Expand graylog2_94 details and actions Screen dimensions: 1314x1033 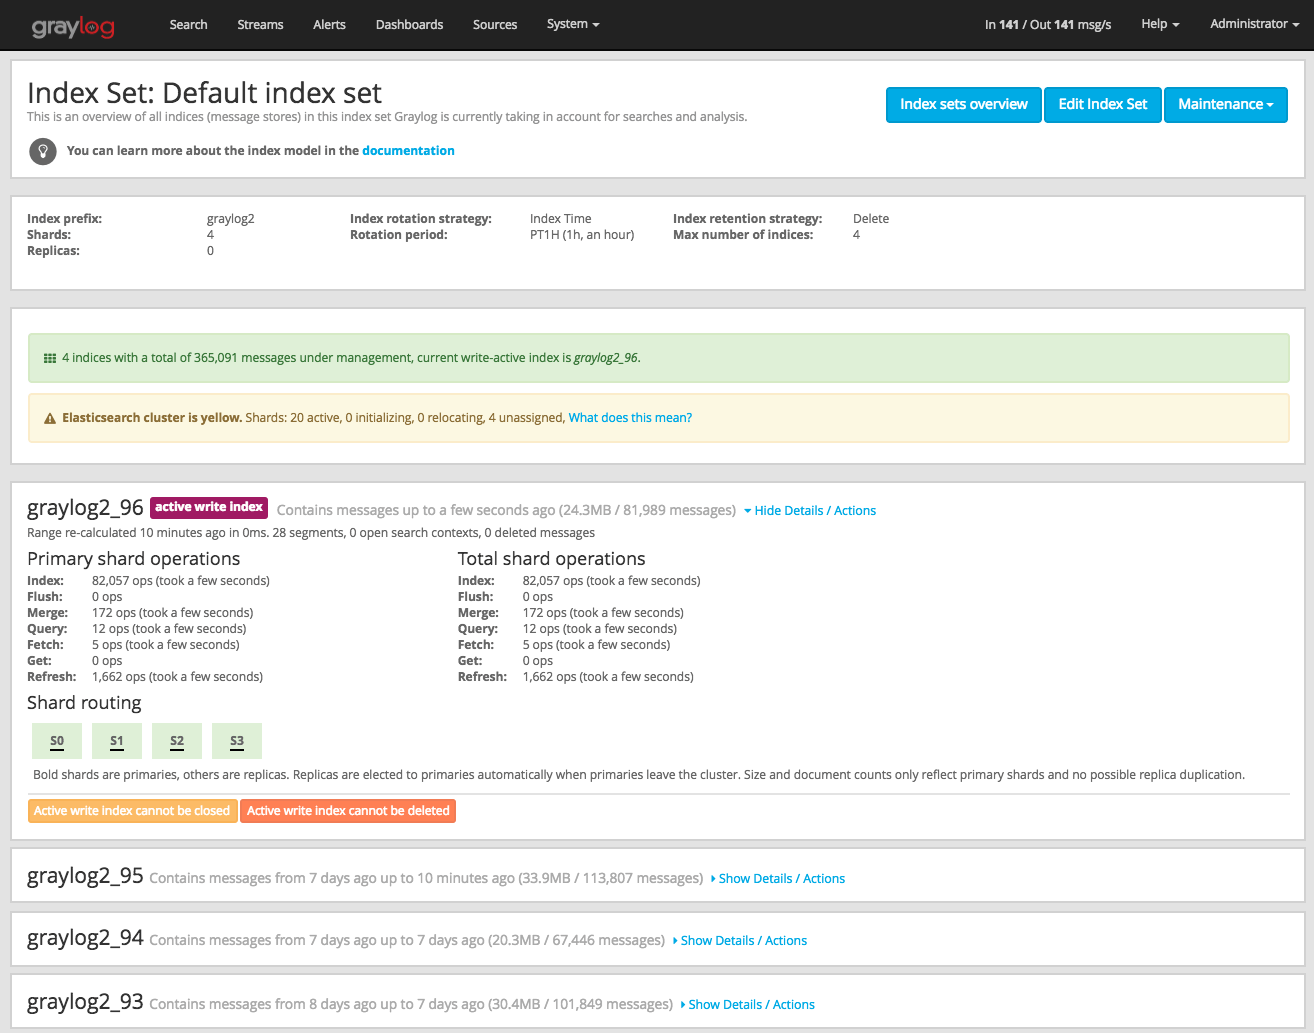pyautogui.click(x=742, y=940)
